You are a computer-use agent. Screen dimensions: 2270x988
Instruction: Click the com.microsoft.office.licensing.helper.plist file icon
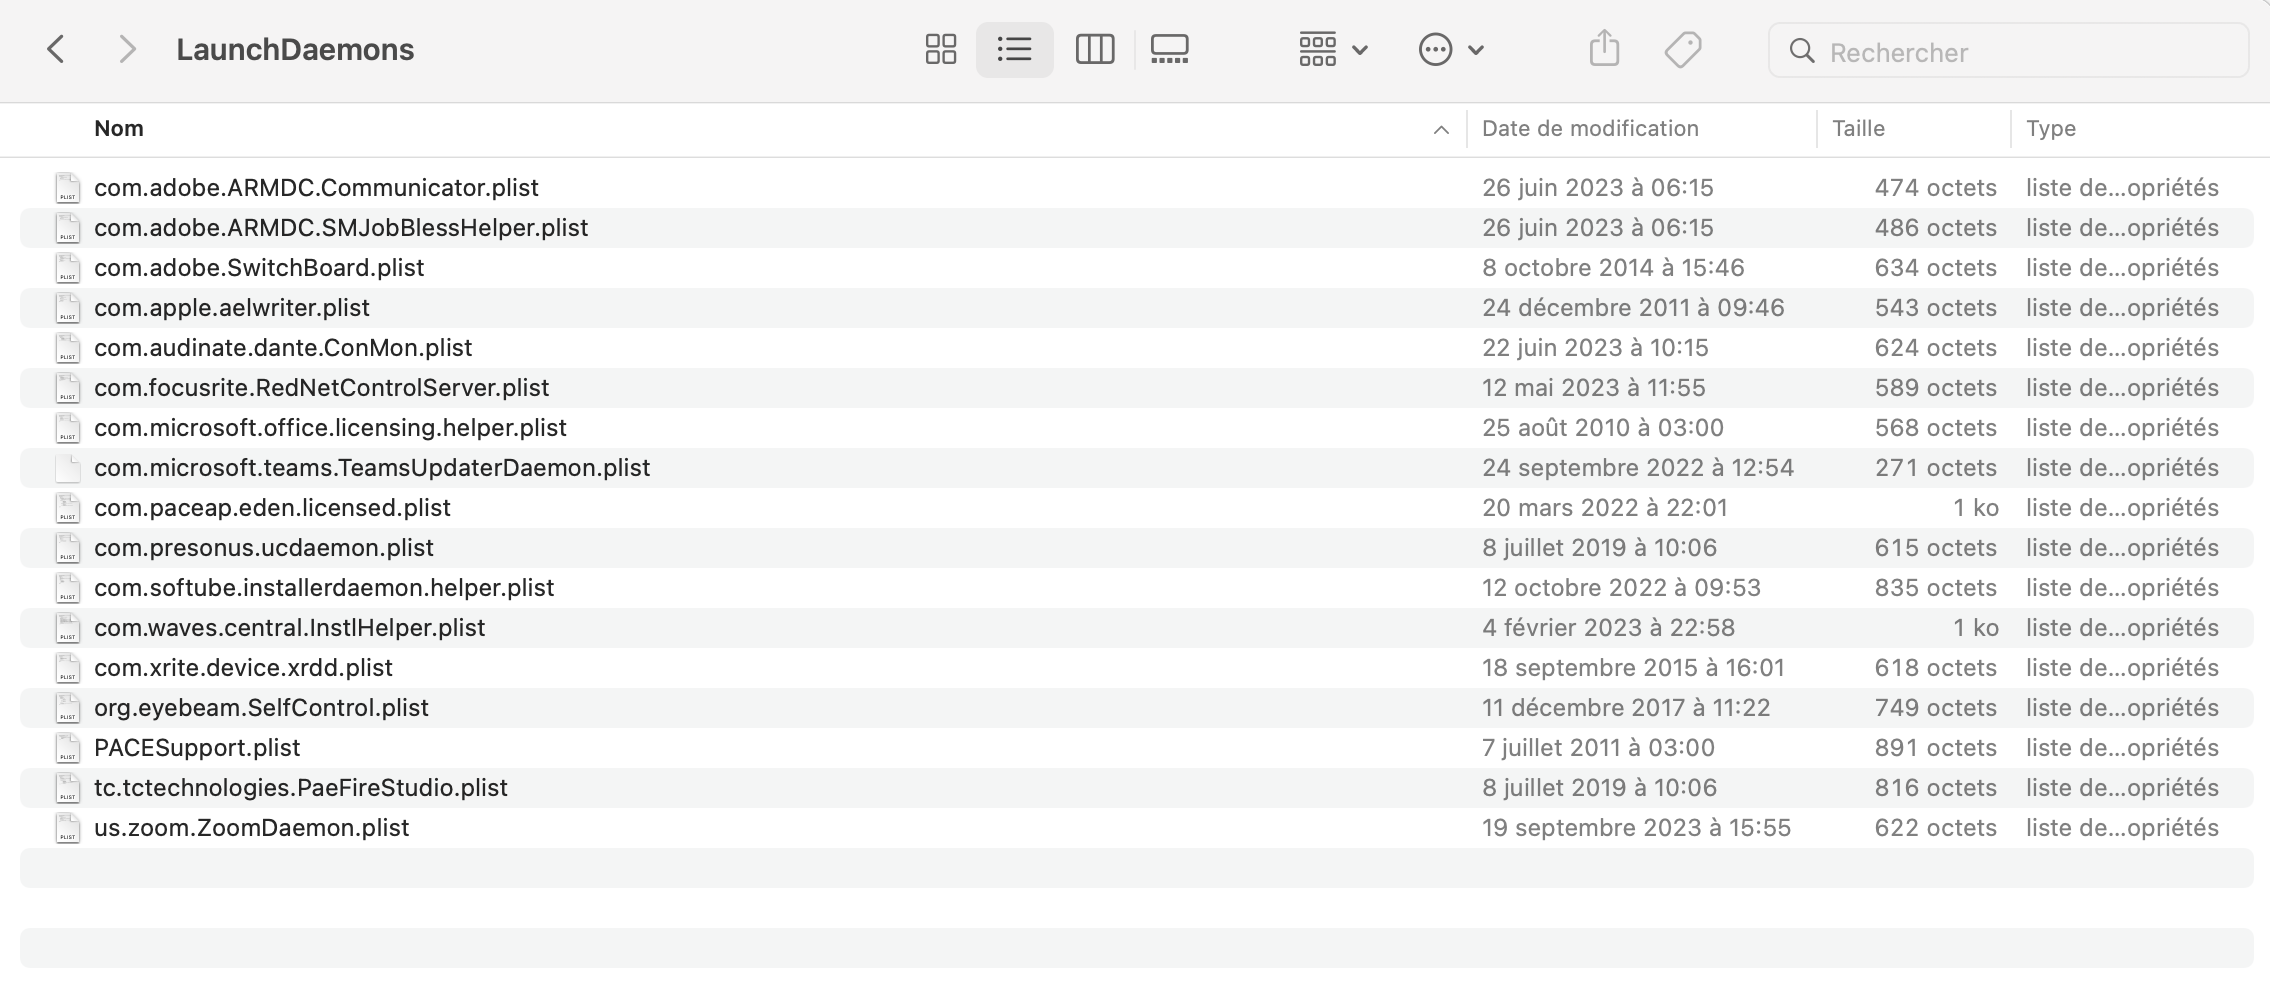(68, 427)
